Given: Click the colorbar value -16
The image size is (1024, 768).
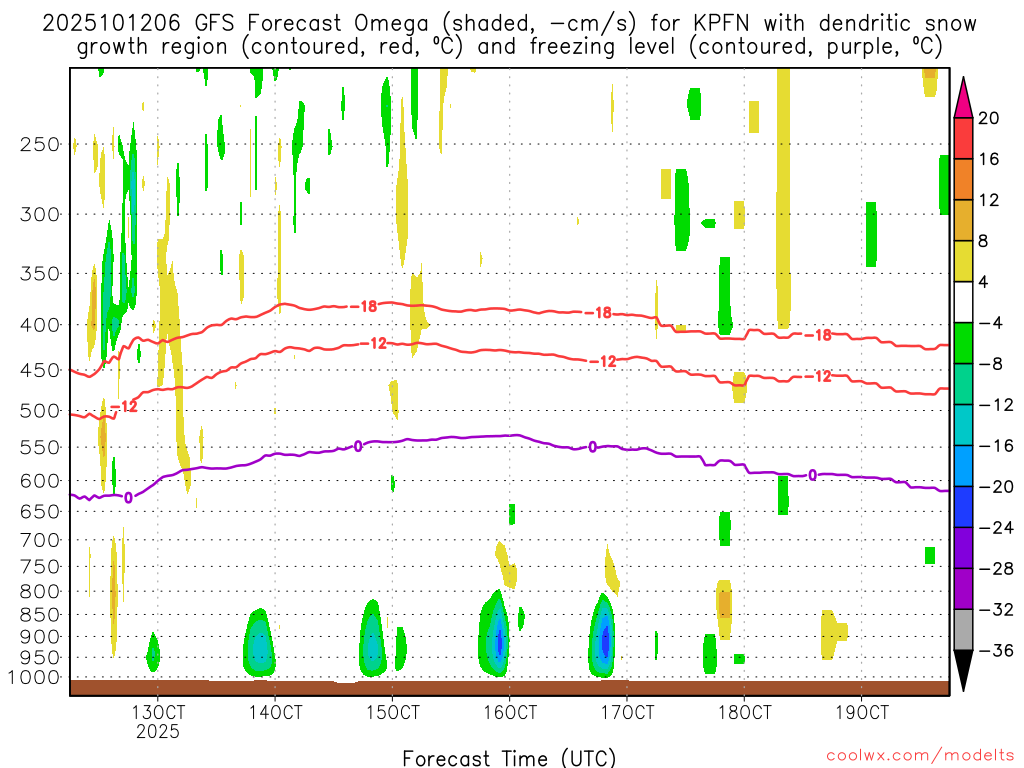Looking at the screenshot, I should pyautogui.click(x=995, y=446).
